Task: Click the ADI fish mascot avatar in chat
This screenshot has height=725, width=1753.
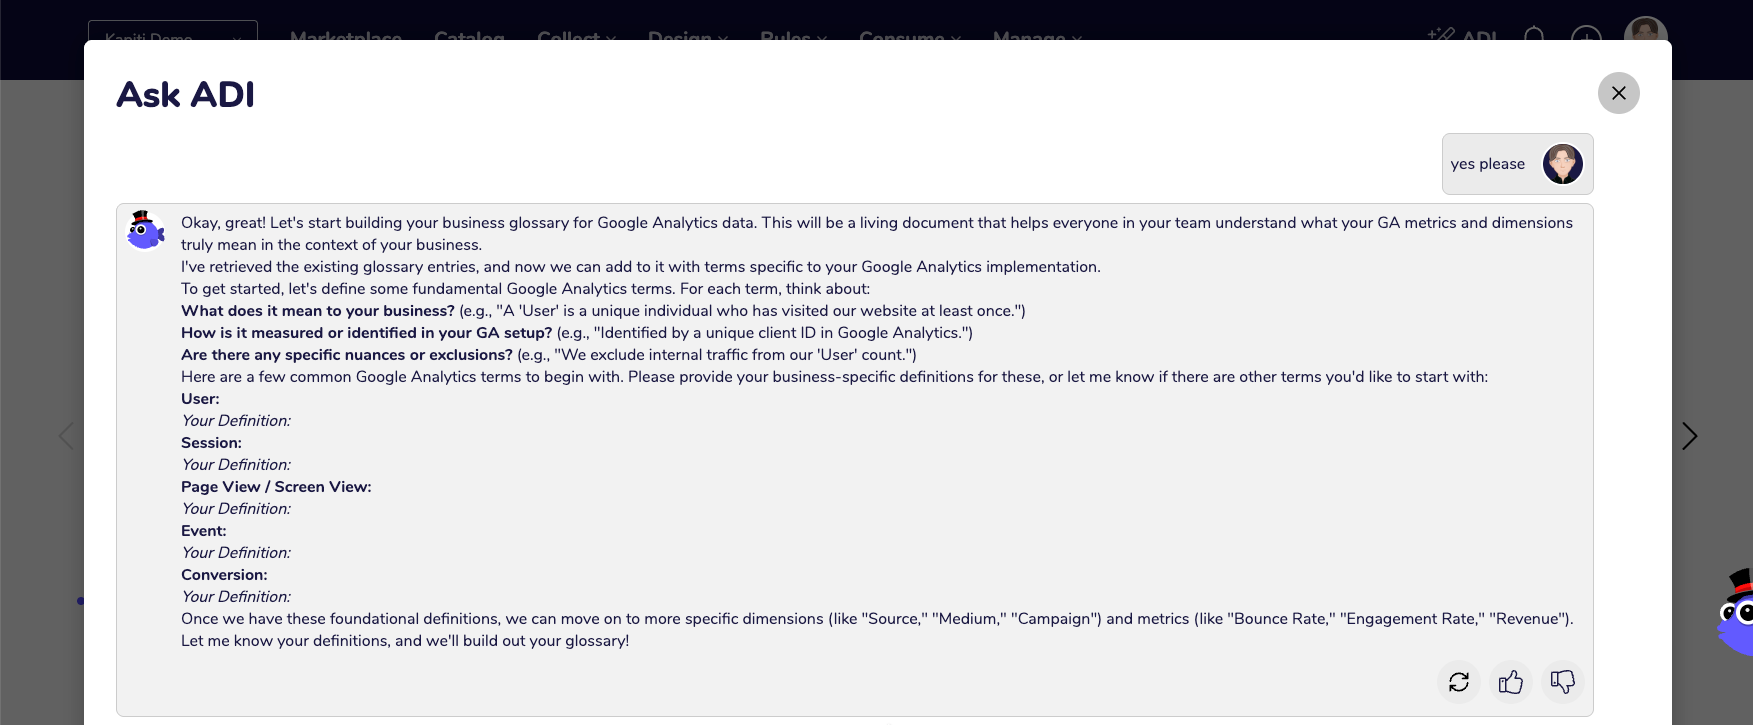Action: tap(145, 231)
